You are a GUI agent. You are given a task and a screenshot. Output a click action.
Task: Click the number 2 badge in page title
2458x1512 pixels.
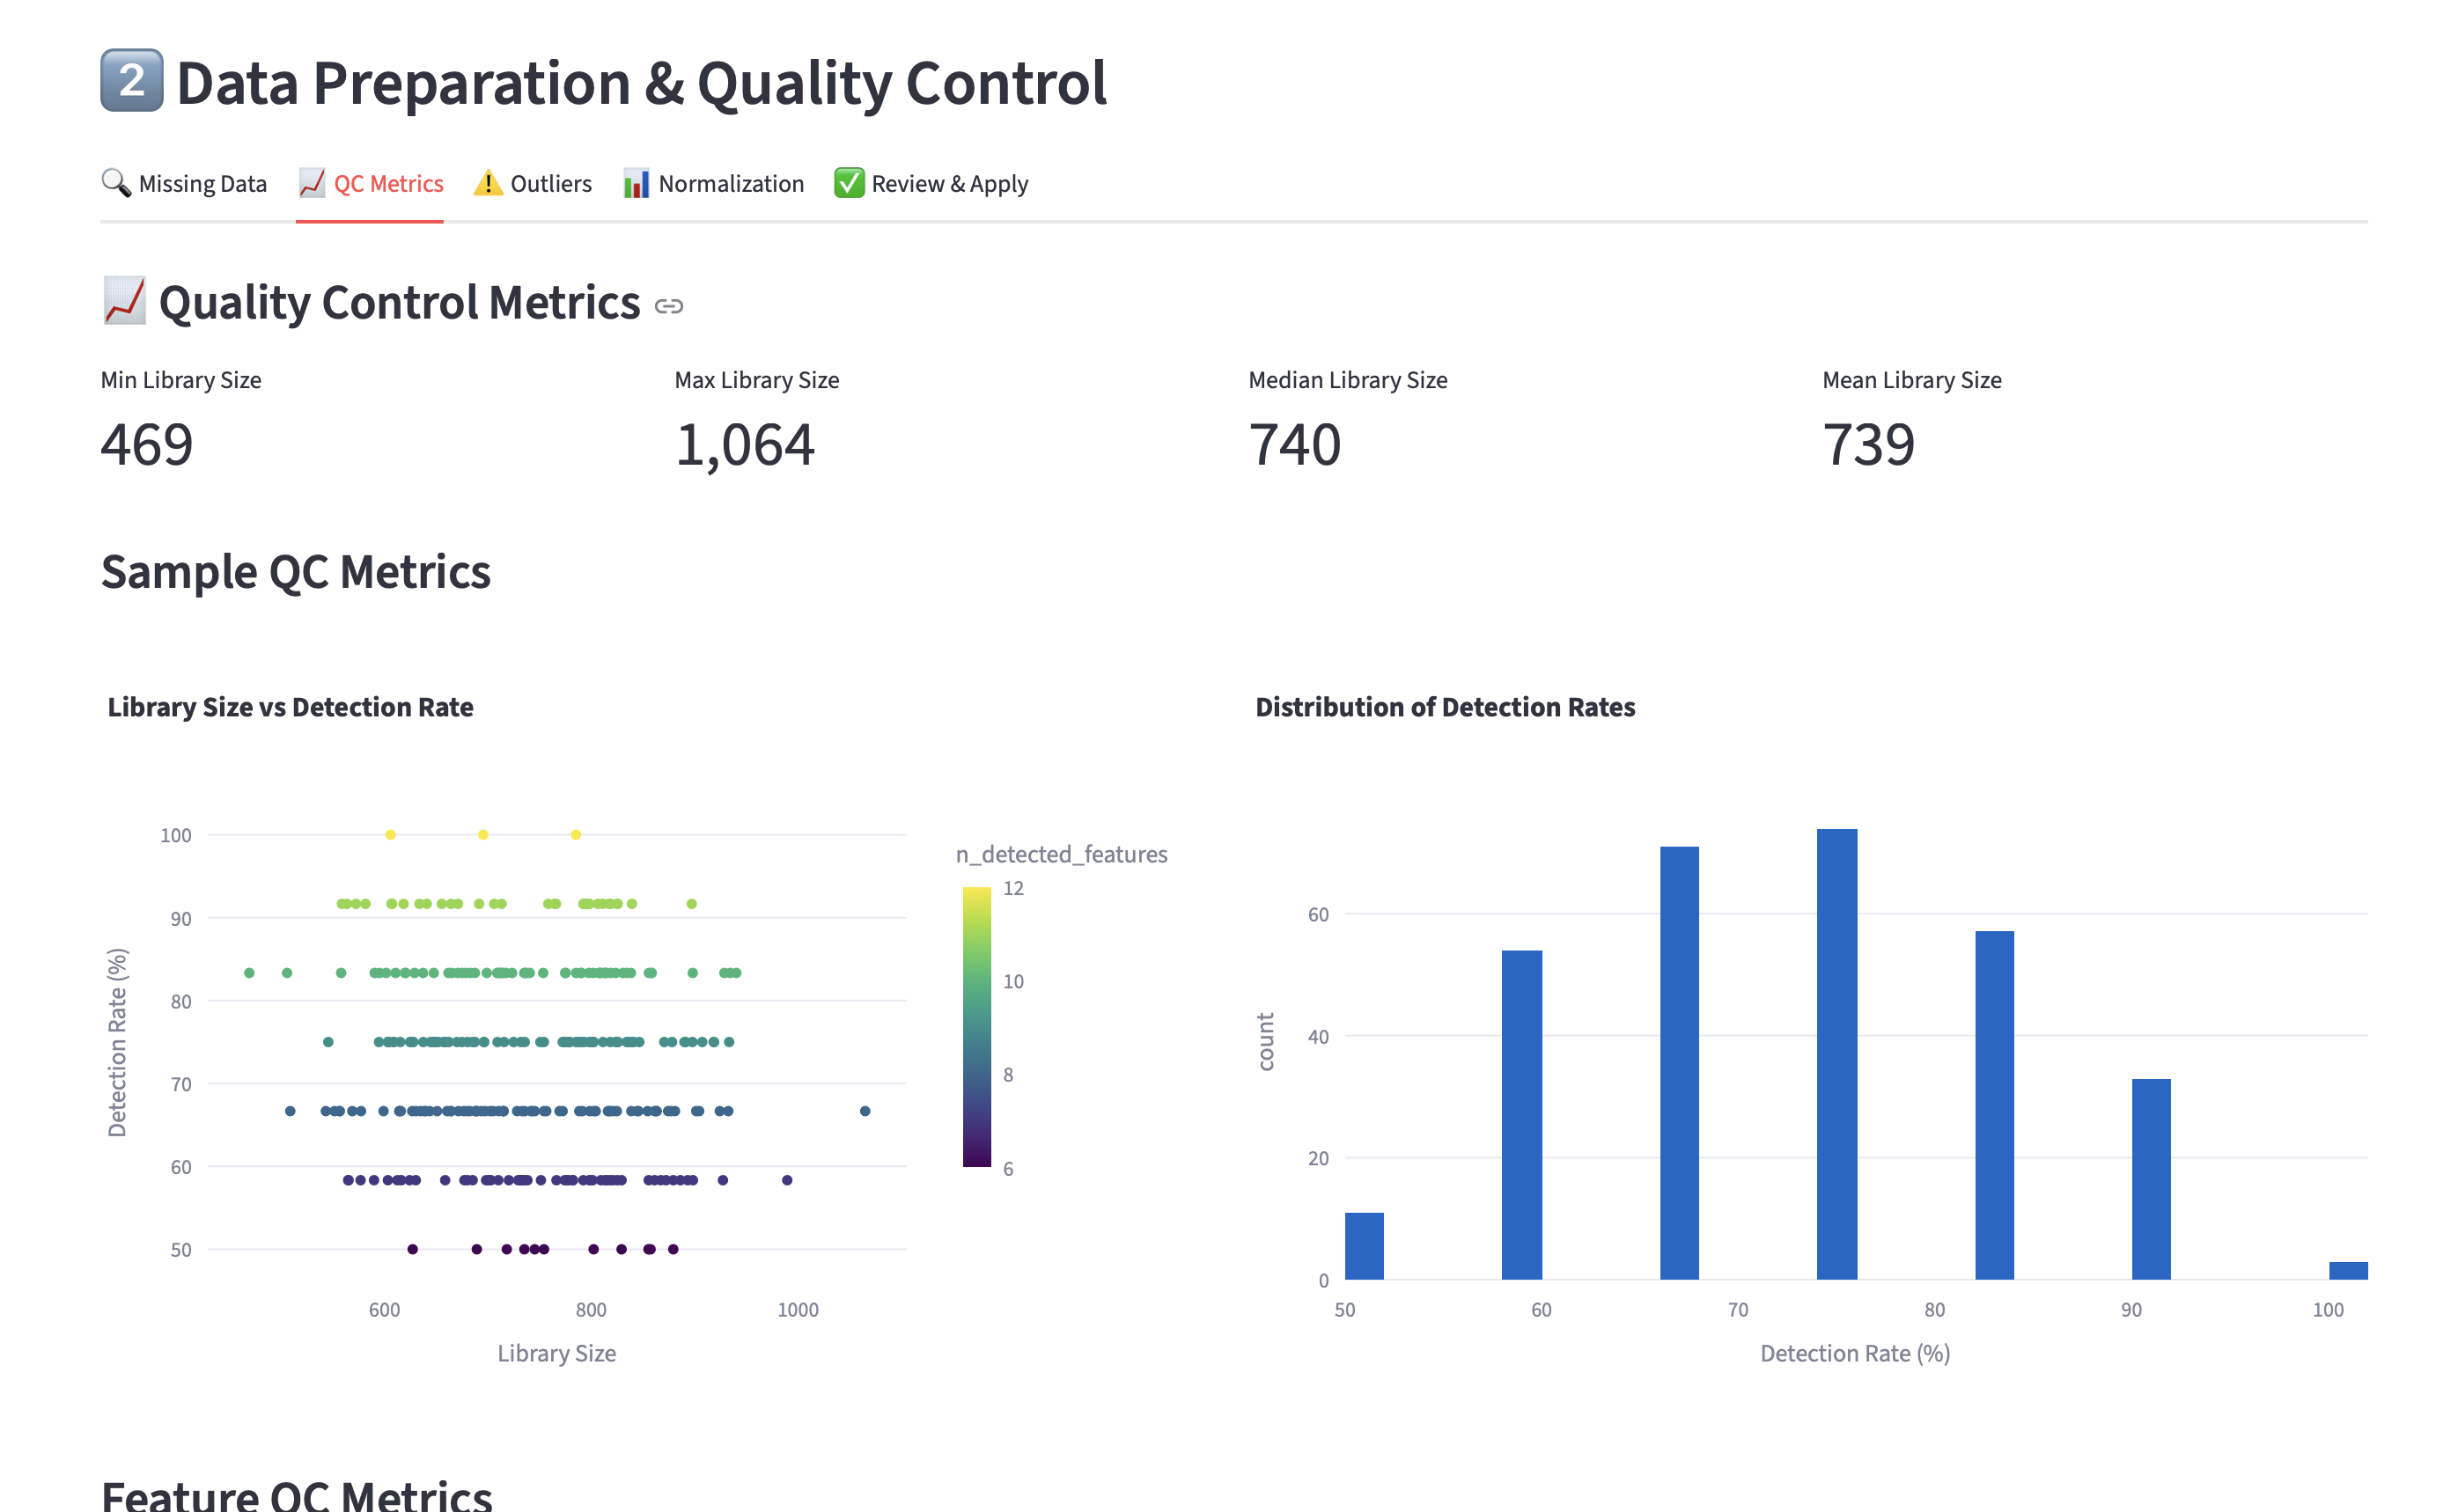tap(132, 80)
